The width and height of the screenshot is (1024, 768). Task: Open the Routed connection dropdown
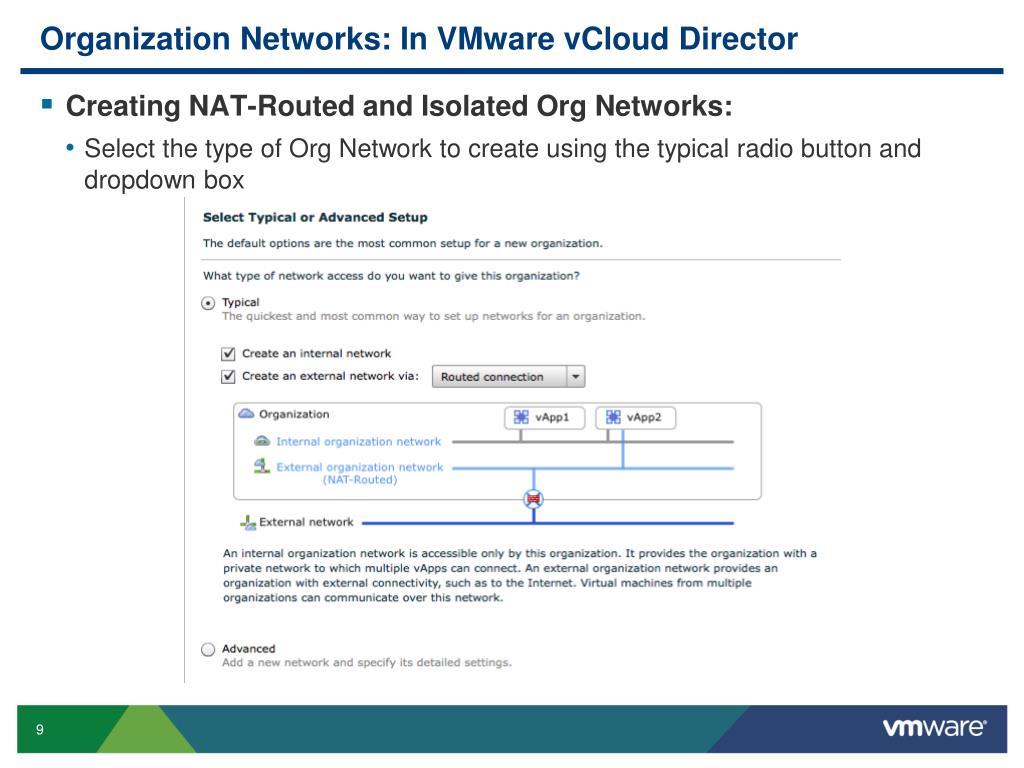click(x=508, y=377)
